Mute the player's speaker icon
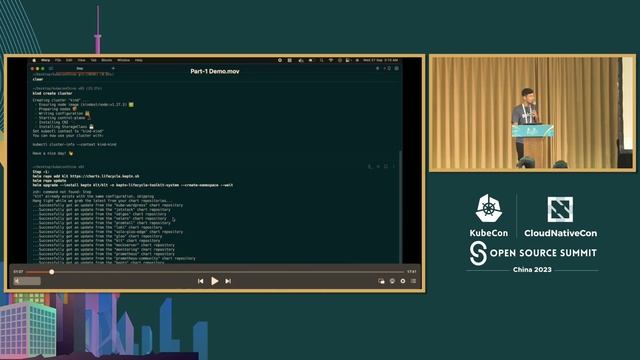The width and height of the screenshot is (640, 360). point(17,281)
